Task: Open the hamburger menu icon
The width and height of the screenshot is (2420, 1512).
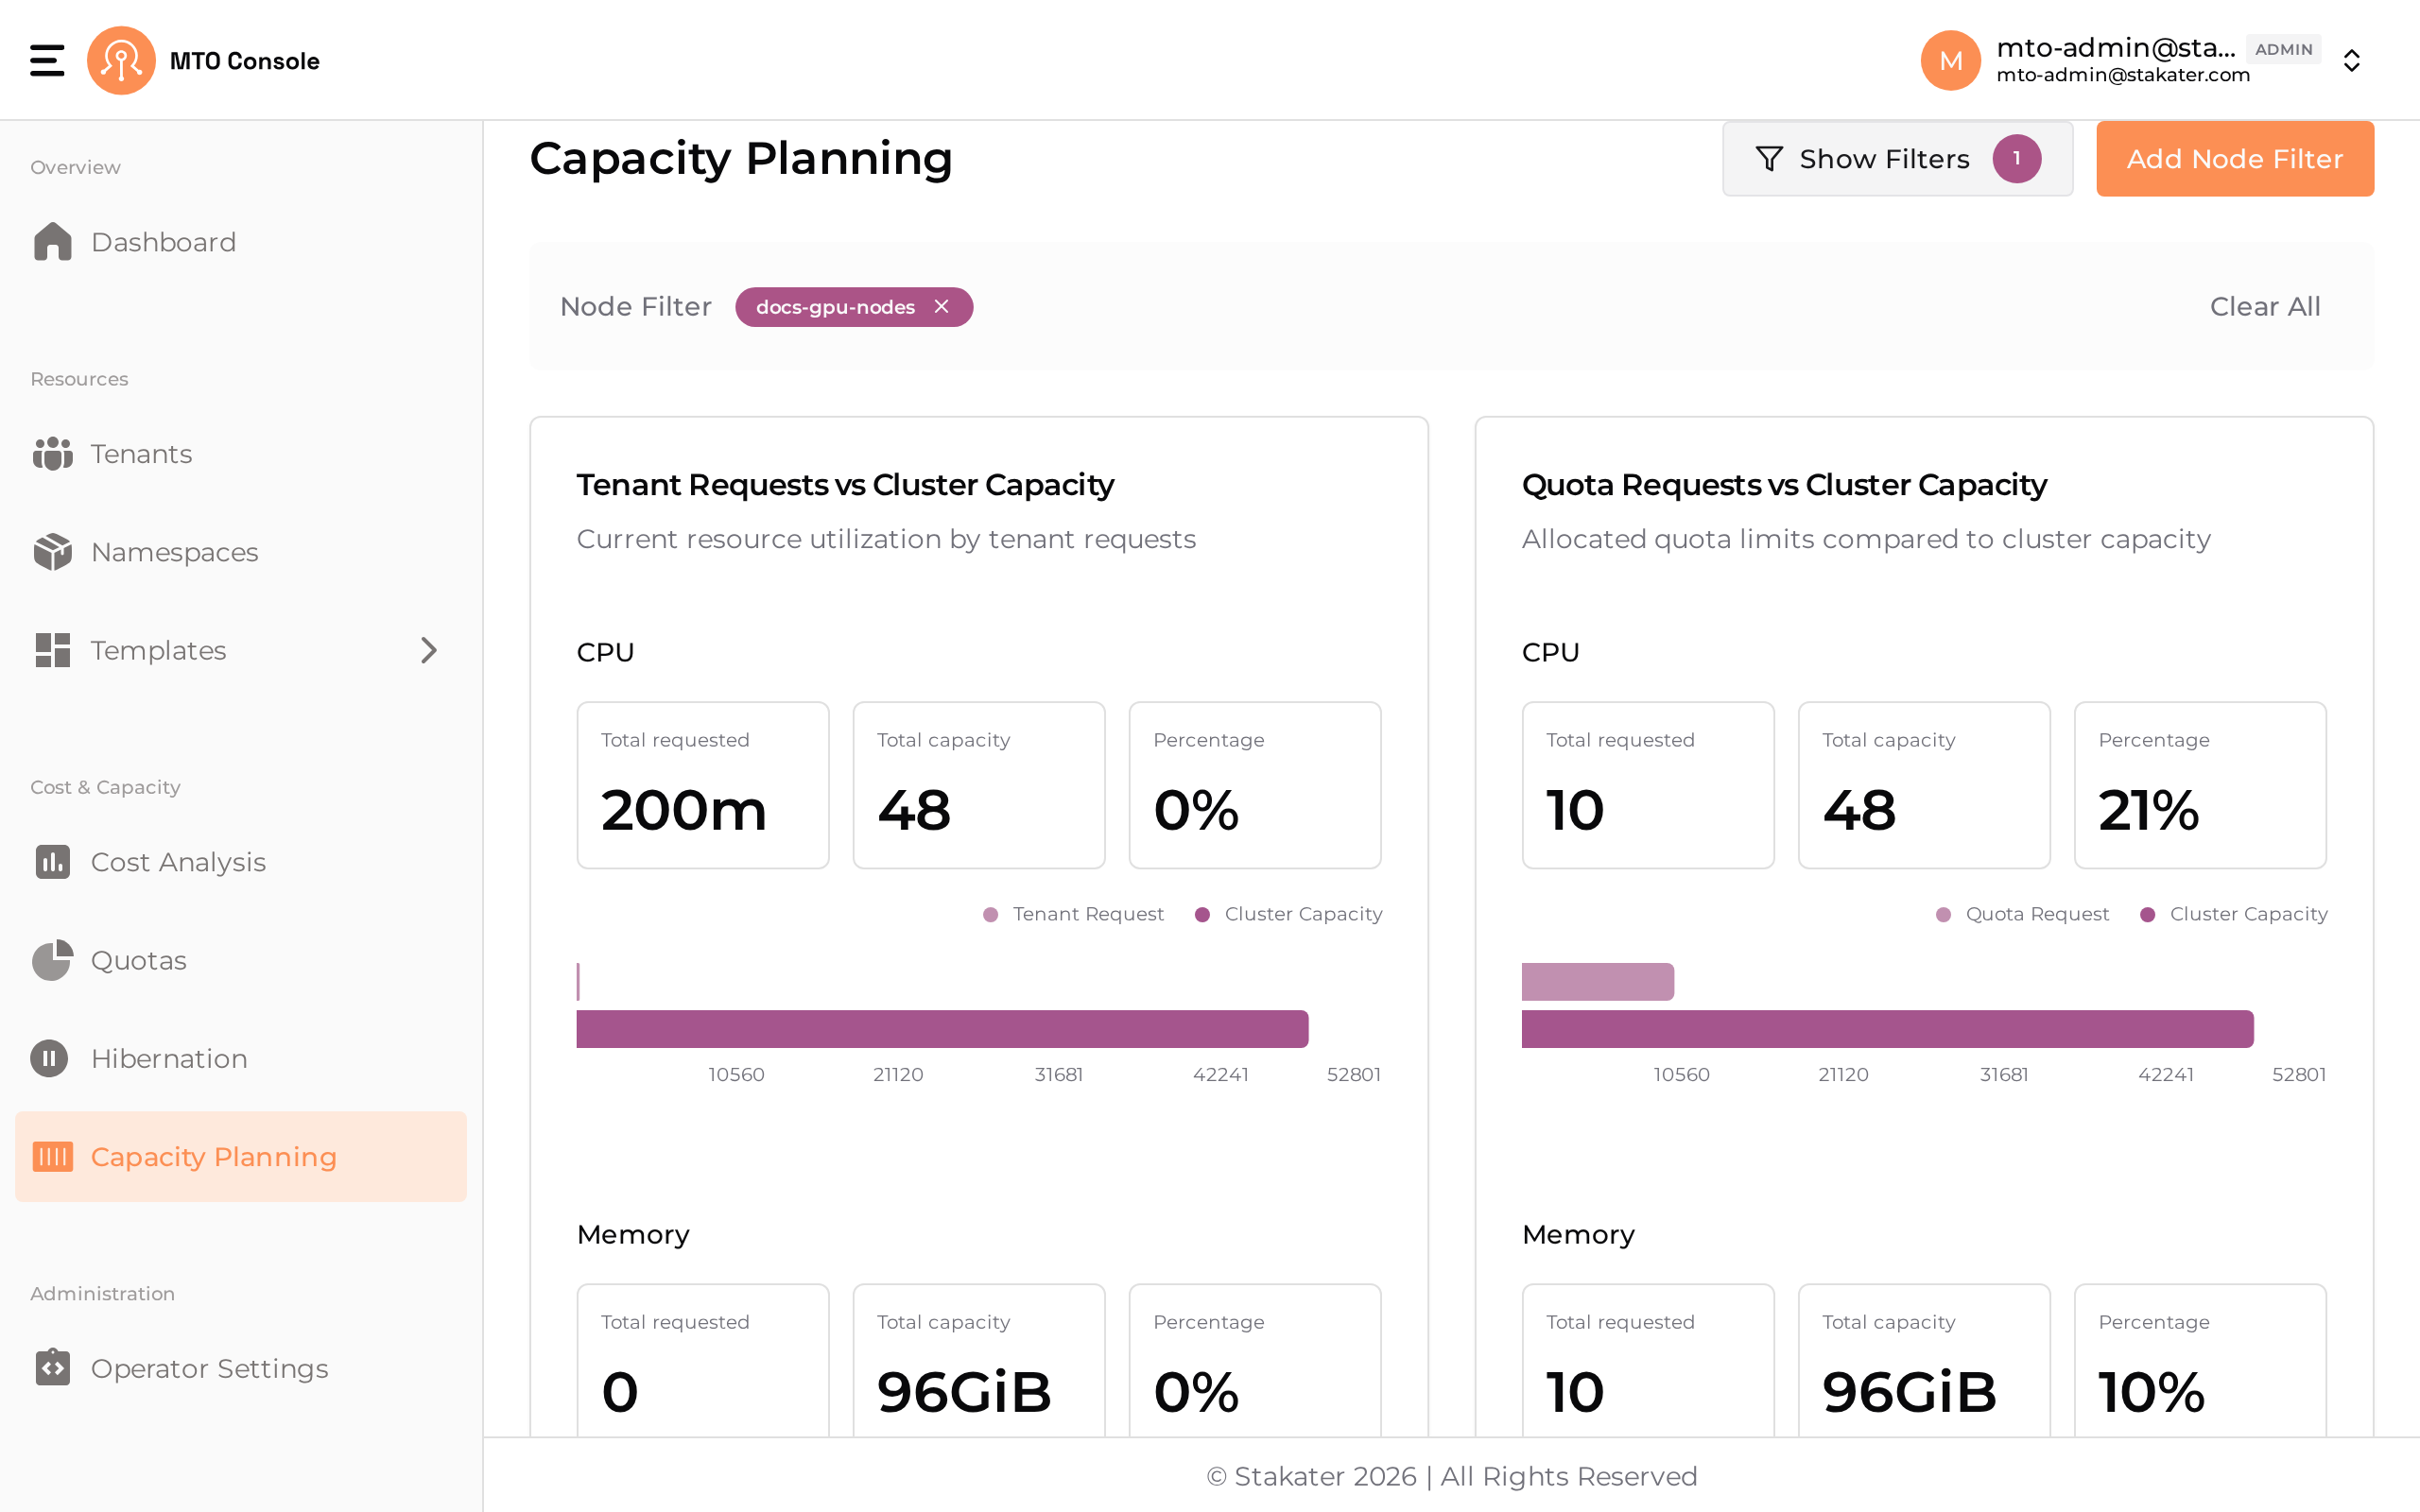Action: pos(47,60)
